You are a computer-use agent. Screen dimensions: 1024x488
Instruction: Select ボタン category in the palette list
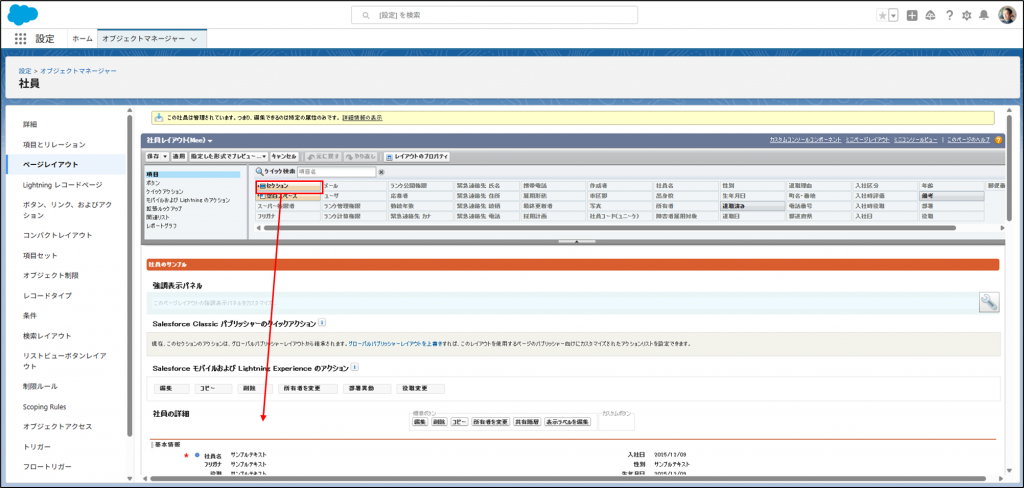pos(153,184)
